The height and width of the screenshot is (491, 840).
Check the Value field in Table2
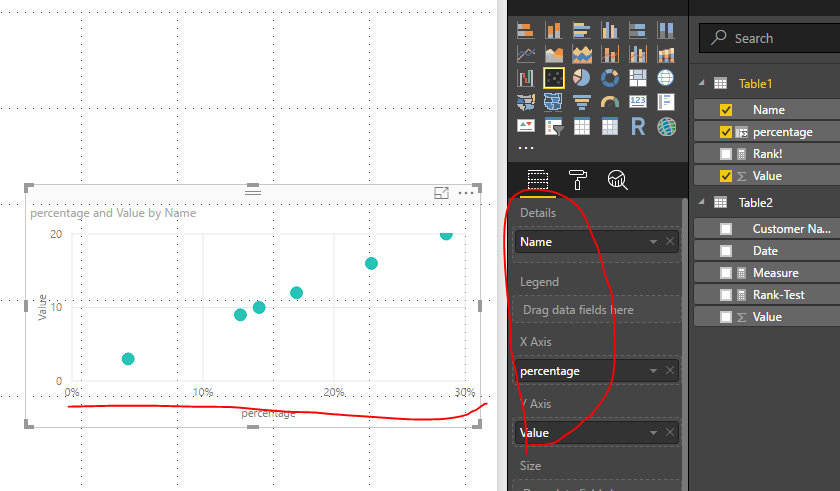tap(726, 317)
